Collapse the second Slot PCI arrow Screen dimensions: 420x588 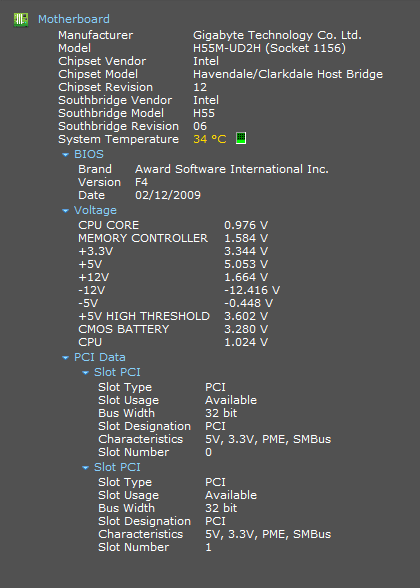86,467
